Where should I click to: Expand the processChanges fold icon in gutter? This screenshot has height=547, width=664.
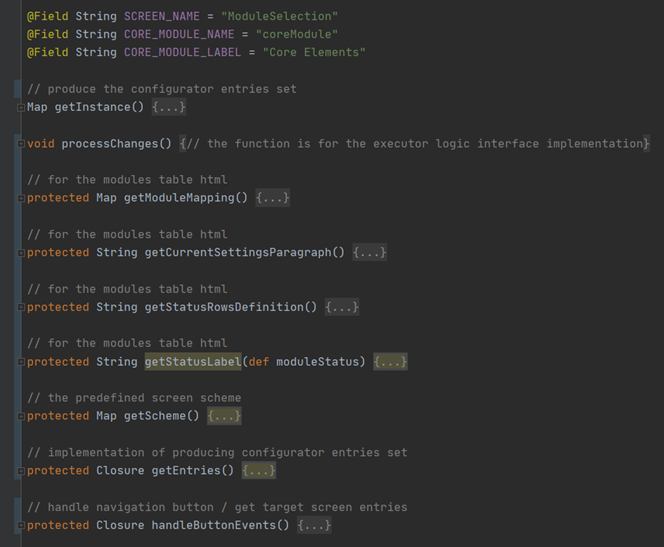click(21, 144)
